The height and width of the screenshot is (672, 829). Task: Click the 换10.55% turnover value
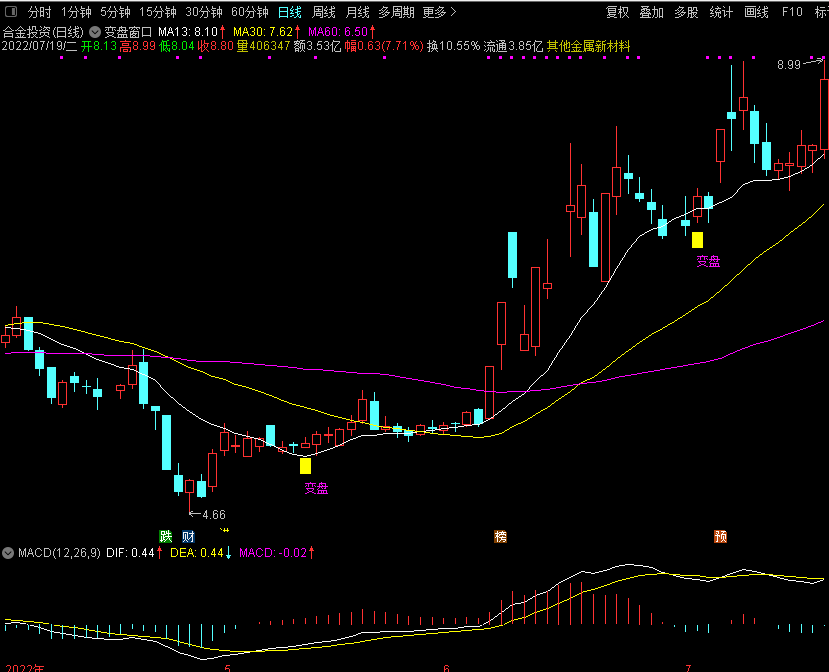453,47
